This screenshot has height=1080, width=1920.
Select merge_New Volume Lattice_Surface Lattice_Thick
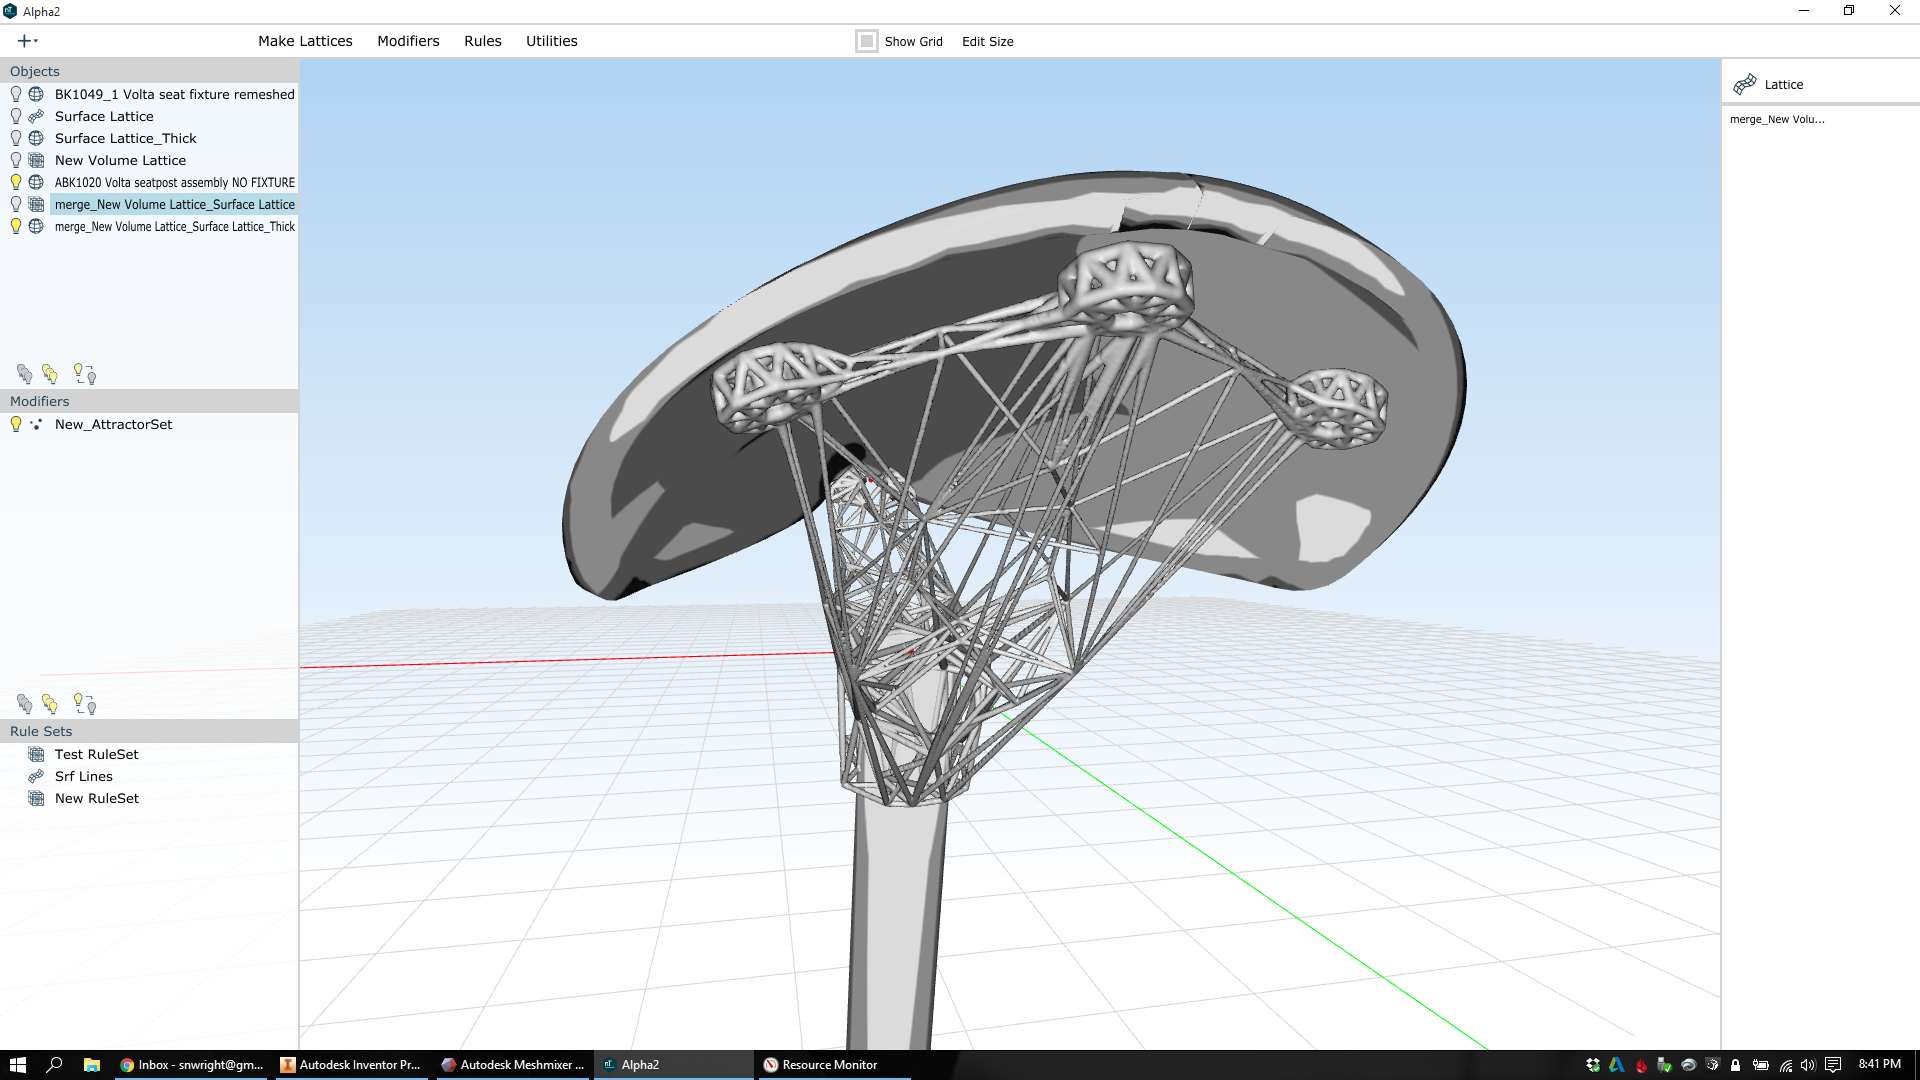click(174, 226)
